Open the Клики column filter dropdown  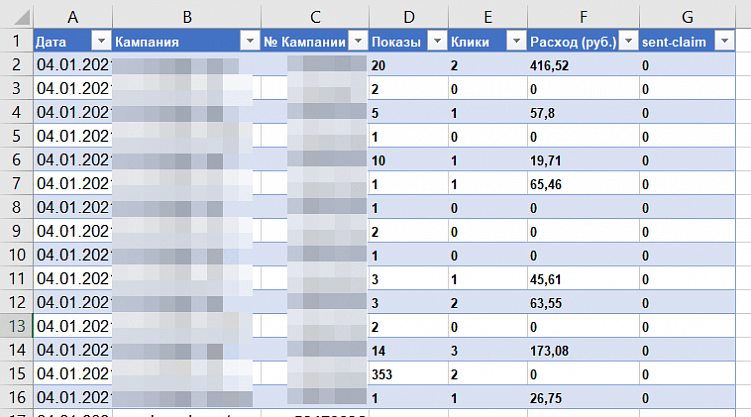click(516, 41)
